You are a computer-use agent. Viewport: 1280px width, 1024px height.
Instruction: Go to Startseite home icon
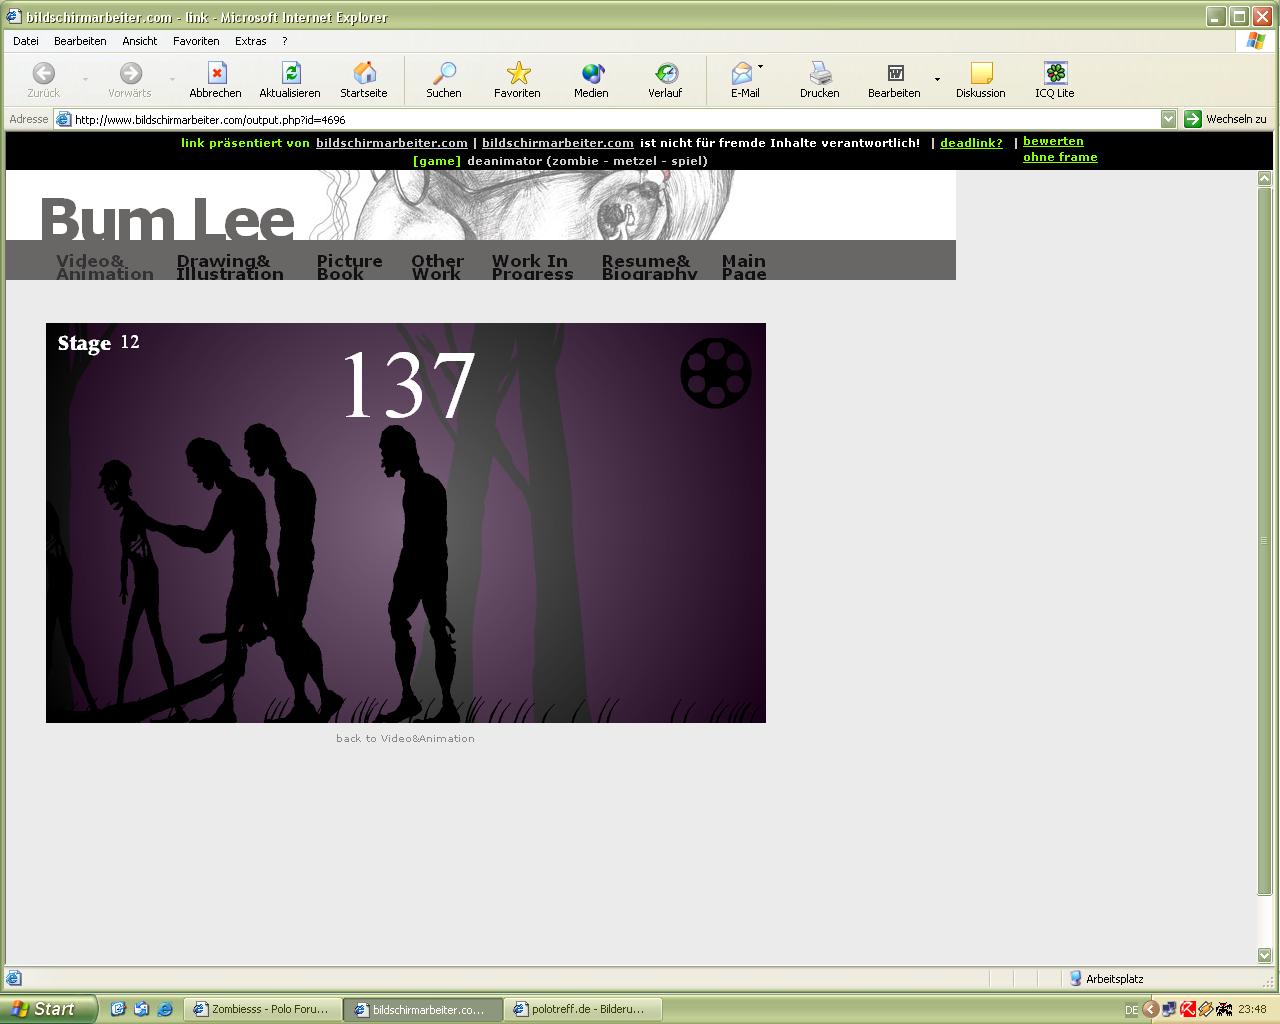364,73
